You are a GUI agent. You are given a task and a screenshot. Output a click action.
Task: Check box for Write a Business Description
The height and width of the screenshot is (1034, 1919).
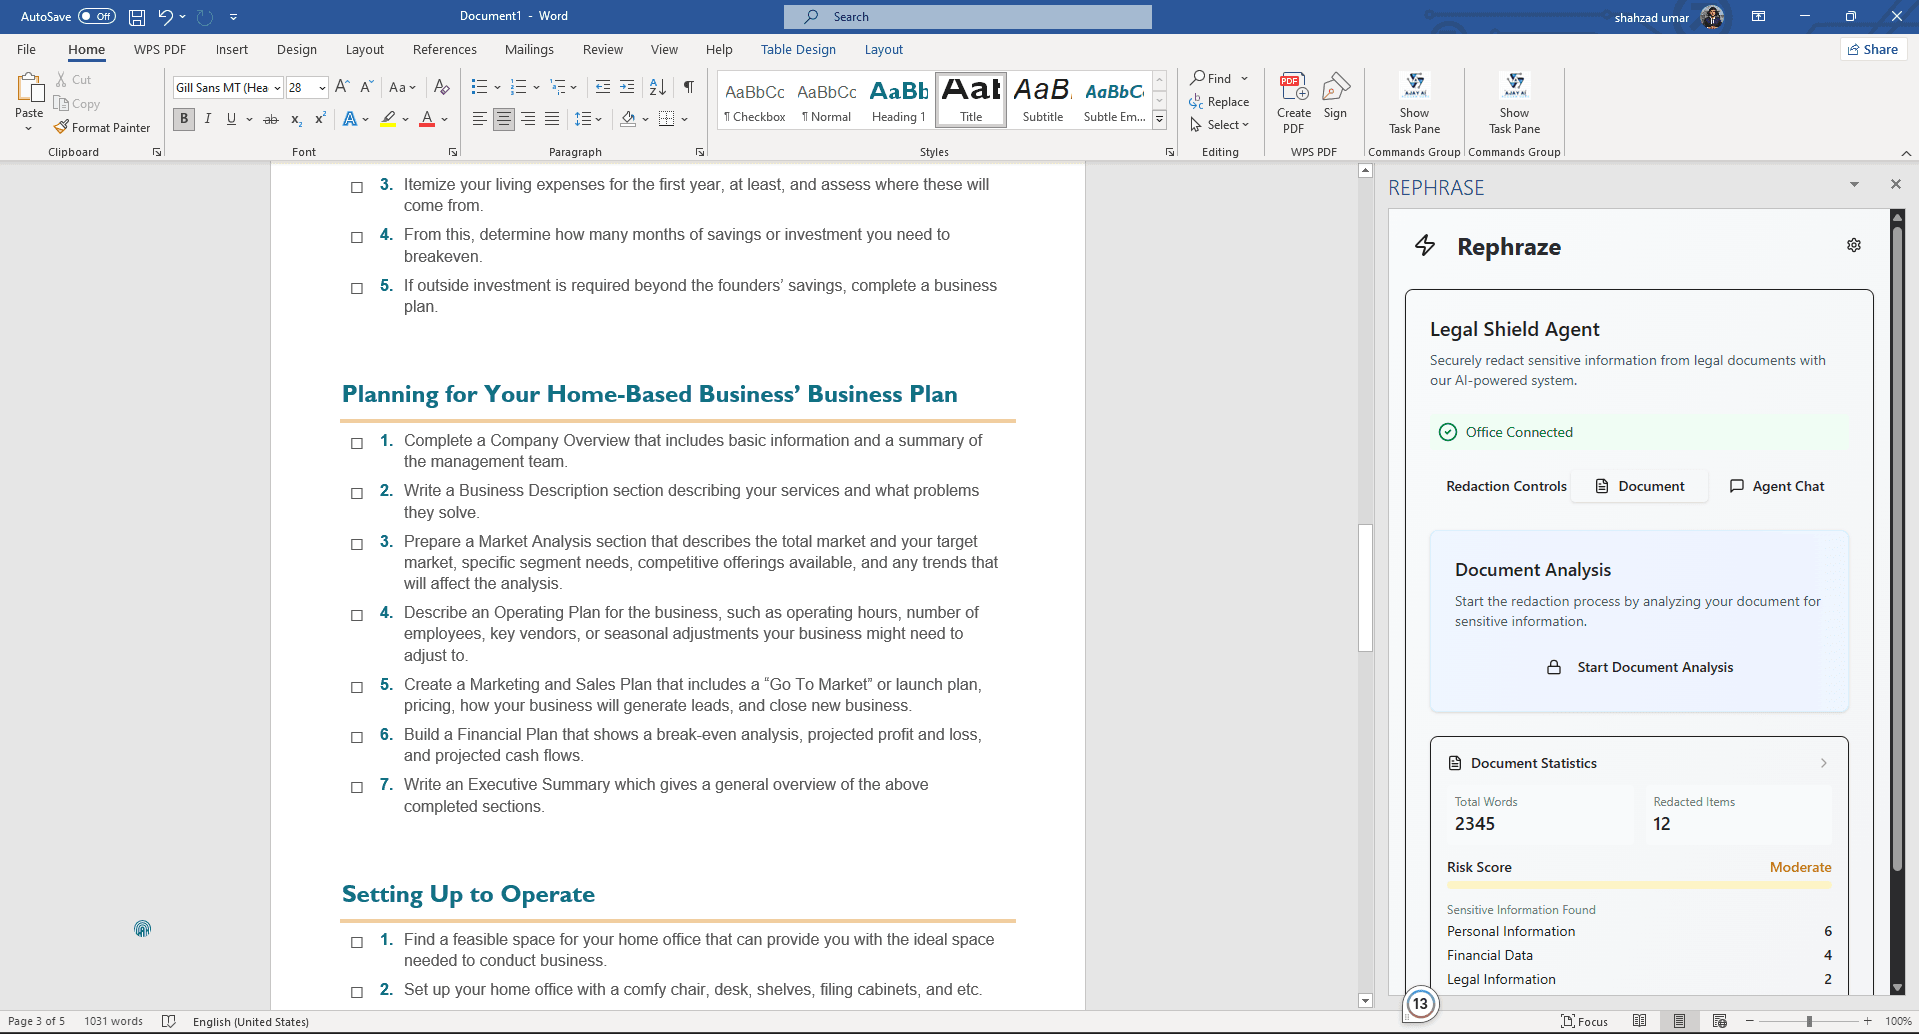(357, 493)
